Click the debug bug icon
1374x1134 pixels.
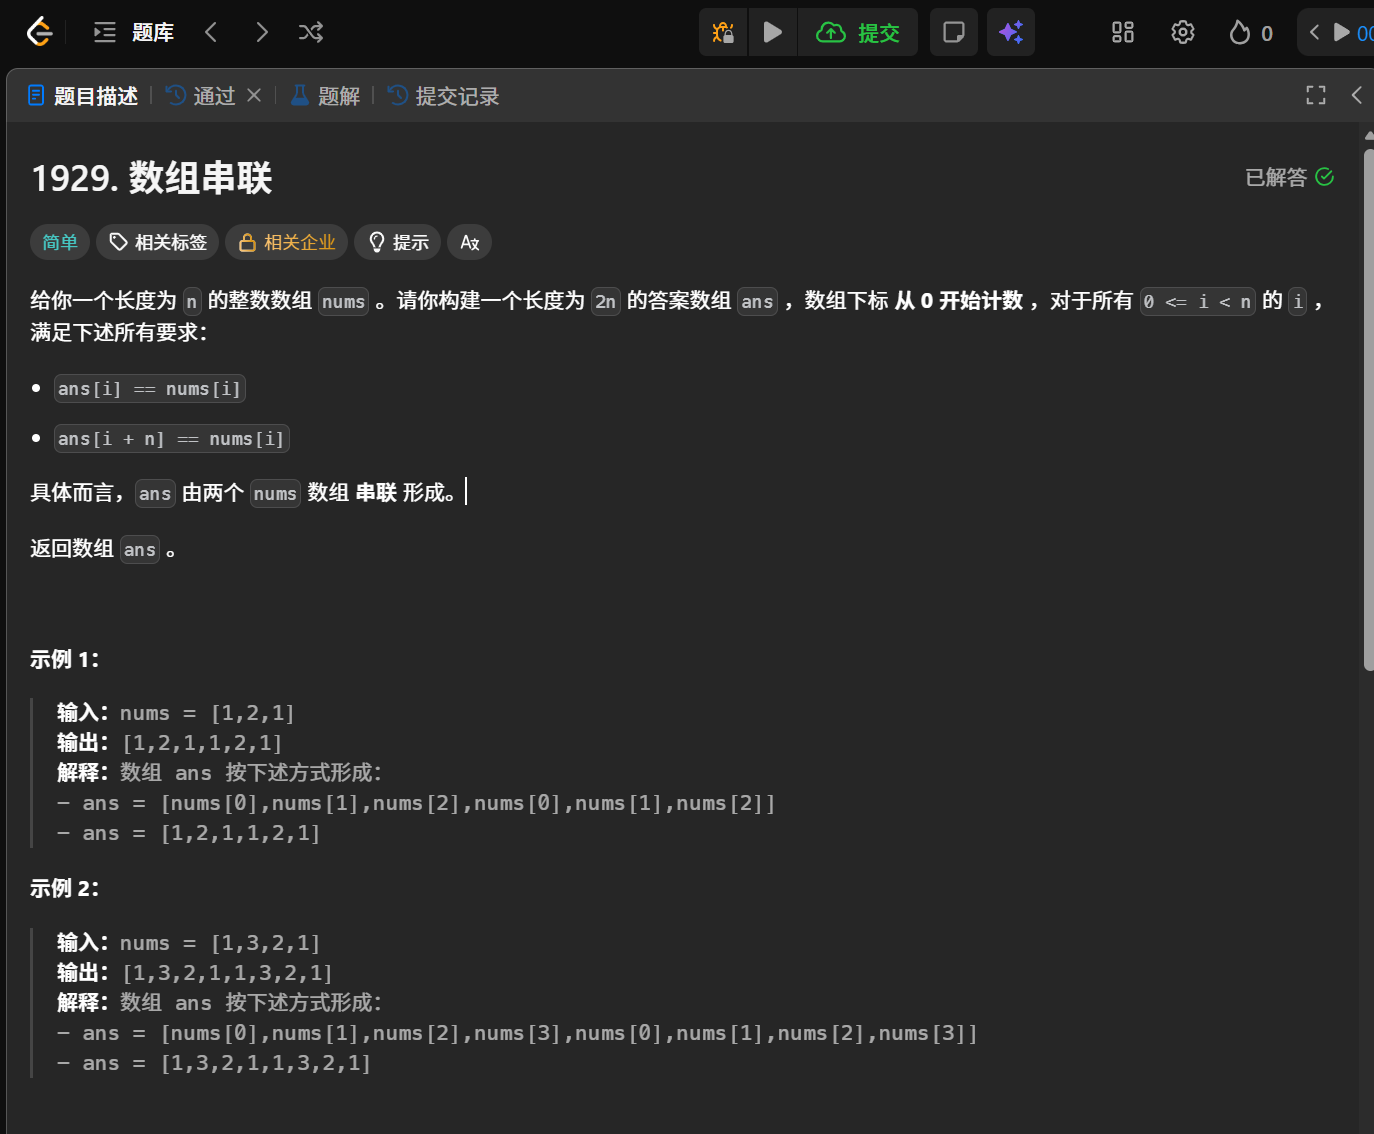[x=723, y=32]
